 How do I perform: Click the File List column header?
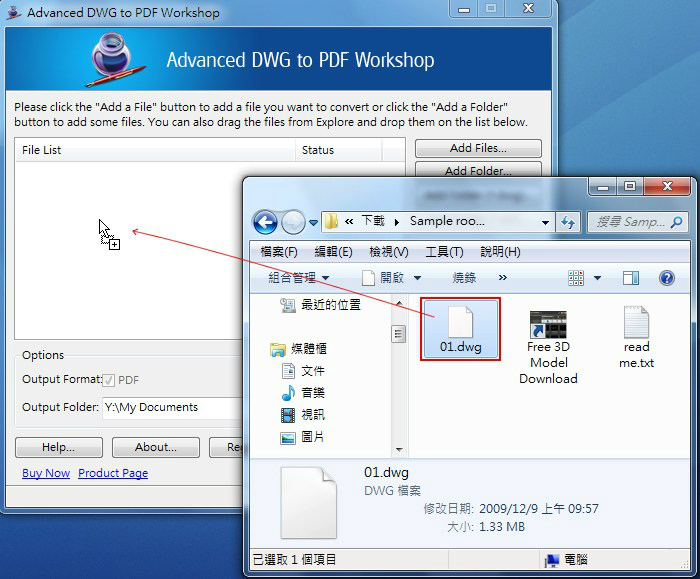(x=155, y=150)
